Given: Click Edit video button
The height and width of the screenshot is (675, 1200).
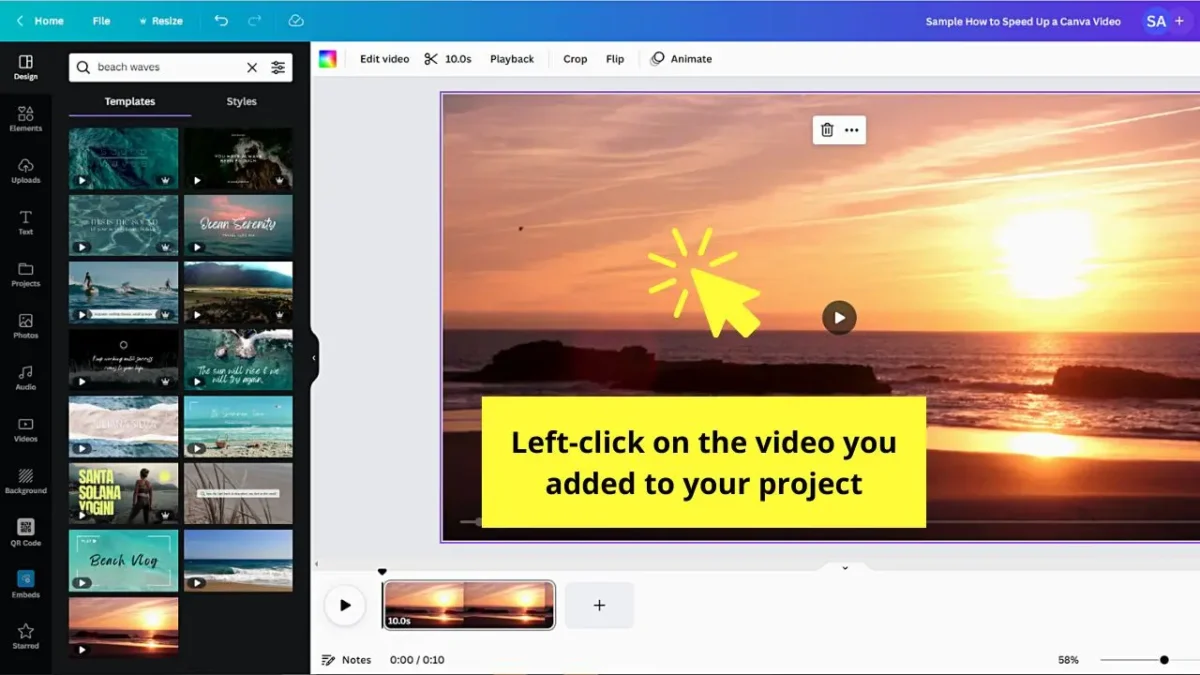Looking at the screenshot, I should (x=385, y=59).
